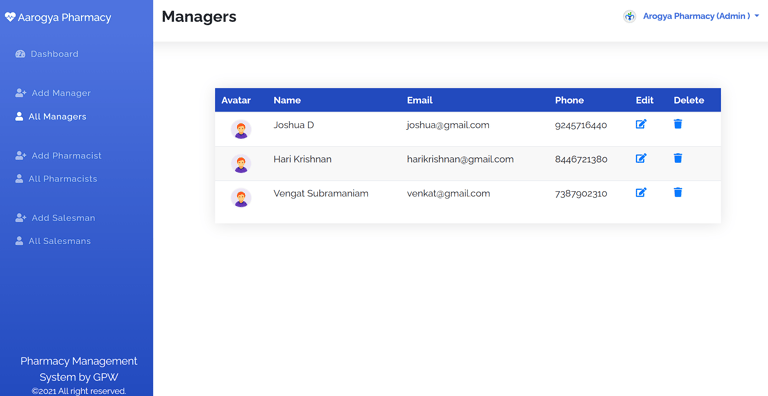The image size is (768, 396).
Task: Click the Dashboard gauge icon in sidebar
Action: (20, 54)
